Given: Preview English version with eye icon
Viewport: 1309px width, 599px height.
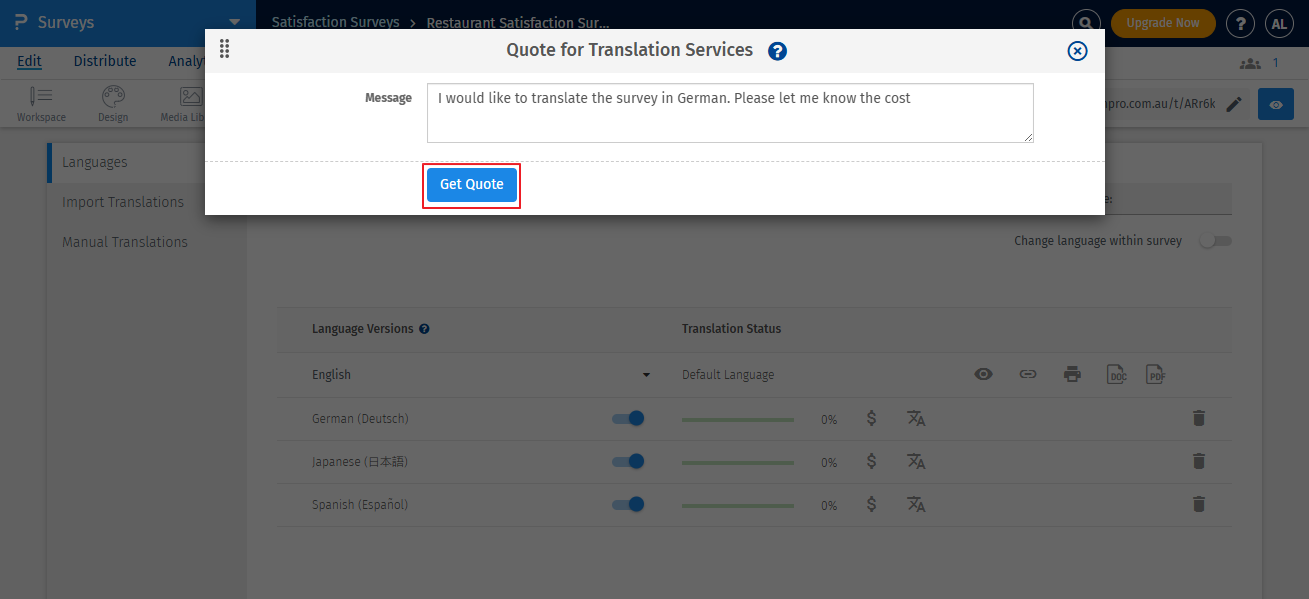Looking at the screenshot, I should coord(984,374).
